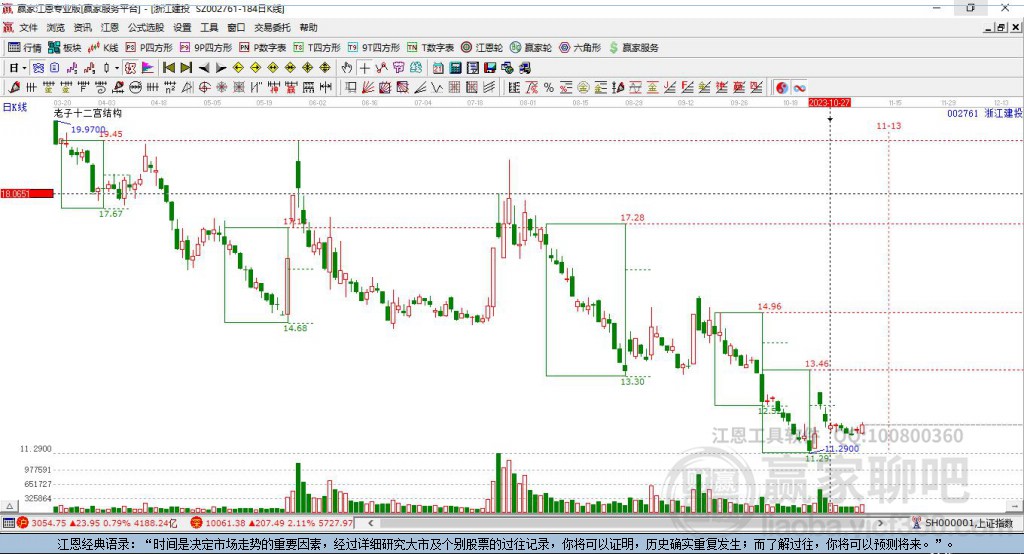Viewport: 1024px width, 554px height.
Task: Open the 江恩轮 Gann wheel
Action: [x=482, y=48]
